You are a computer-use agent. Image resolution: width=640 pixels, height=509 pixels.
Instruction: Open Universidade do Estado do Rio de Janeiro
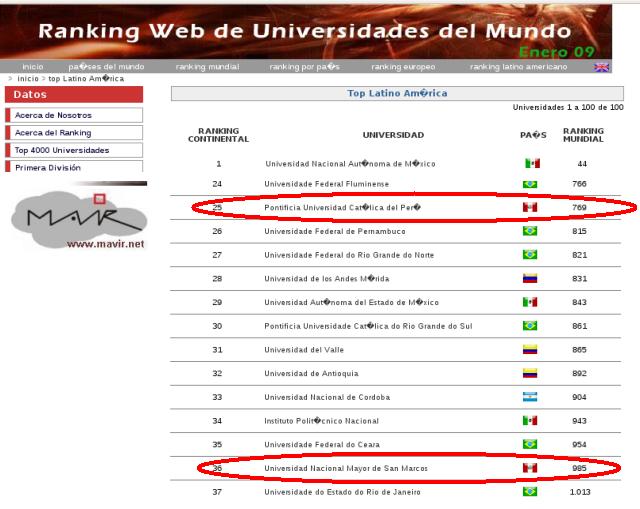pyautogui.click(x=342, y=491)
